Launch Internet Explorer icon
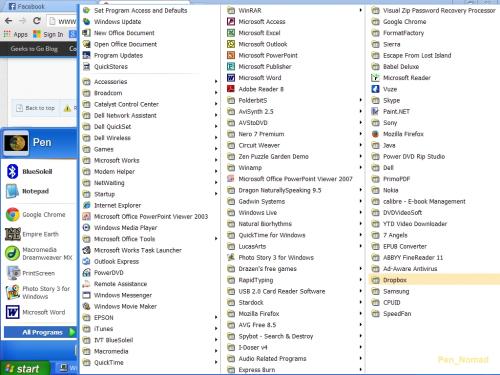The height and width of the screenshot is (375, 500). pos(86,205)
